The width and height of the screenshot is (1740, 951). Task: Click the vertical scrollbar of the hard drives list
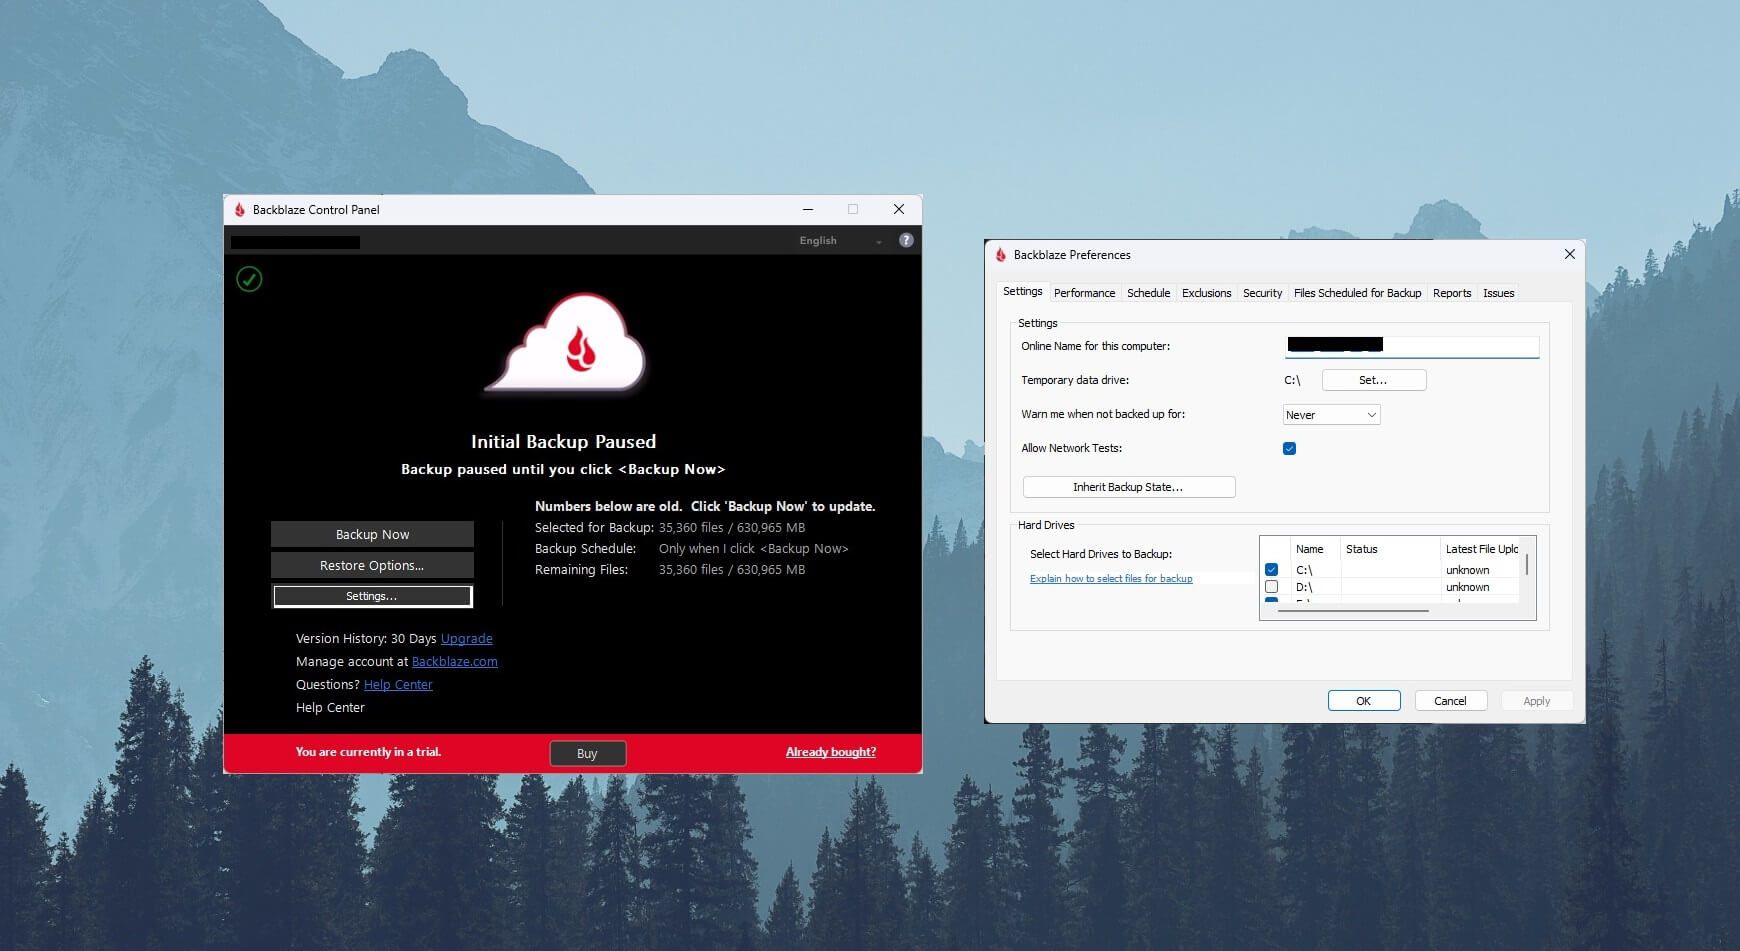tap(1527, 565)
